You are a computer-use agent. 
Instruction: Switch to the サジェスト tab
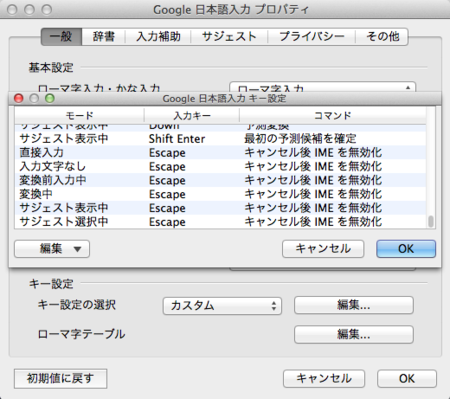pyautogui.click(x=229, y=36)
